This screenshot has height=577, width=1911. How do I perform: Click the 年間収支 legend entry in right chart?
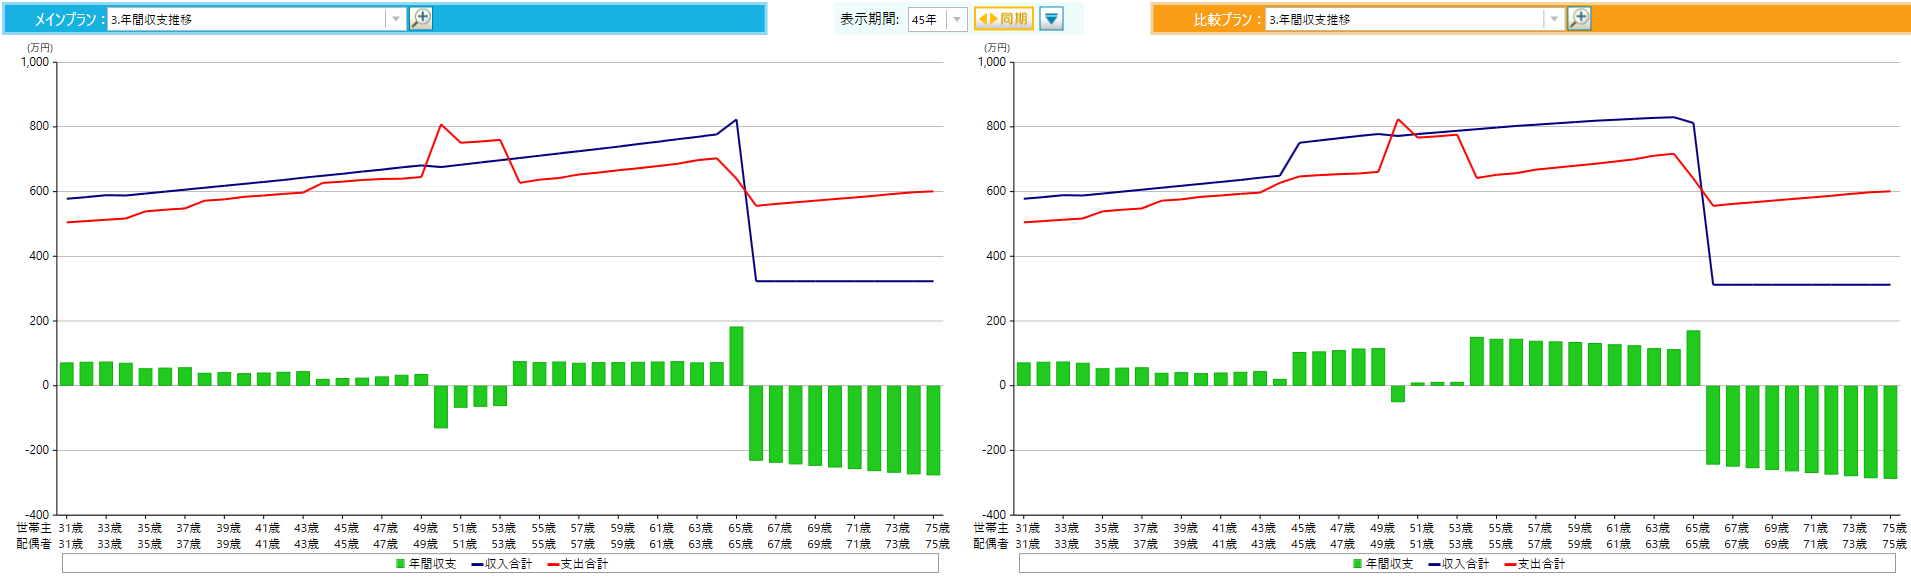(1389, 564)
